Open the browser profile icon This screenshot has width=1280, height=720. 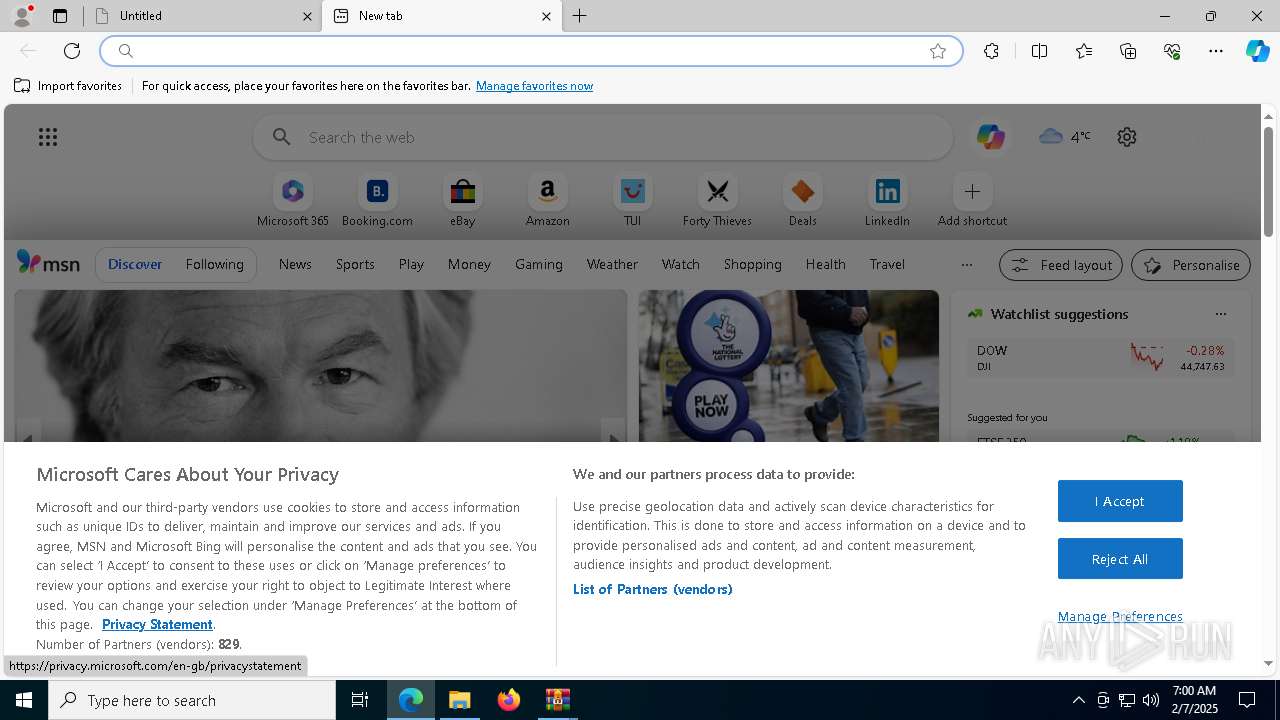(x=22, y=16)
